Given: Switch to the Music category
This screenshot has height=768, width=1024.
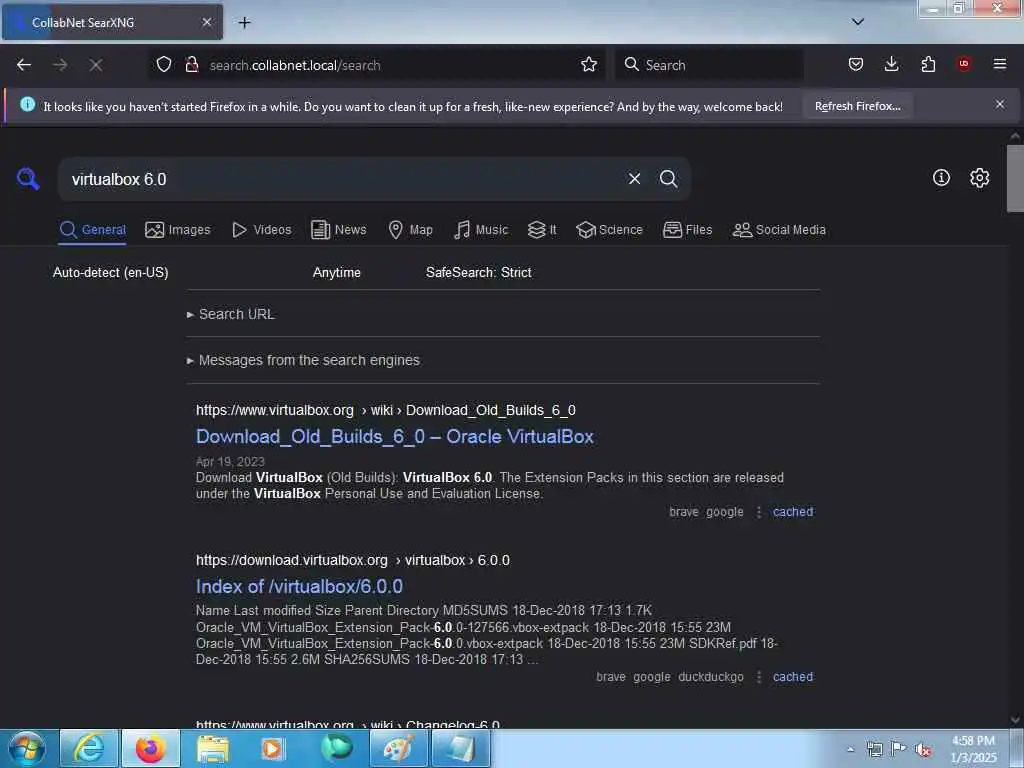Looking at the screenshot, I should coord(481,230).
